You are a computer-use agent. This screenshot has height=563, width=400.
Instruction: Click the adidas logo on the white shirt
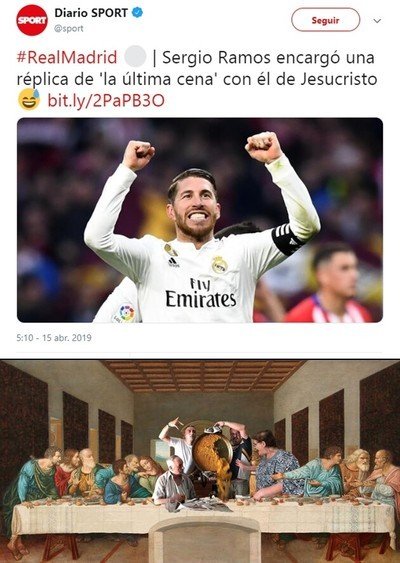[x=173, y=262]
